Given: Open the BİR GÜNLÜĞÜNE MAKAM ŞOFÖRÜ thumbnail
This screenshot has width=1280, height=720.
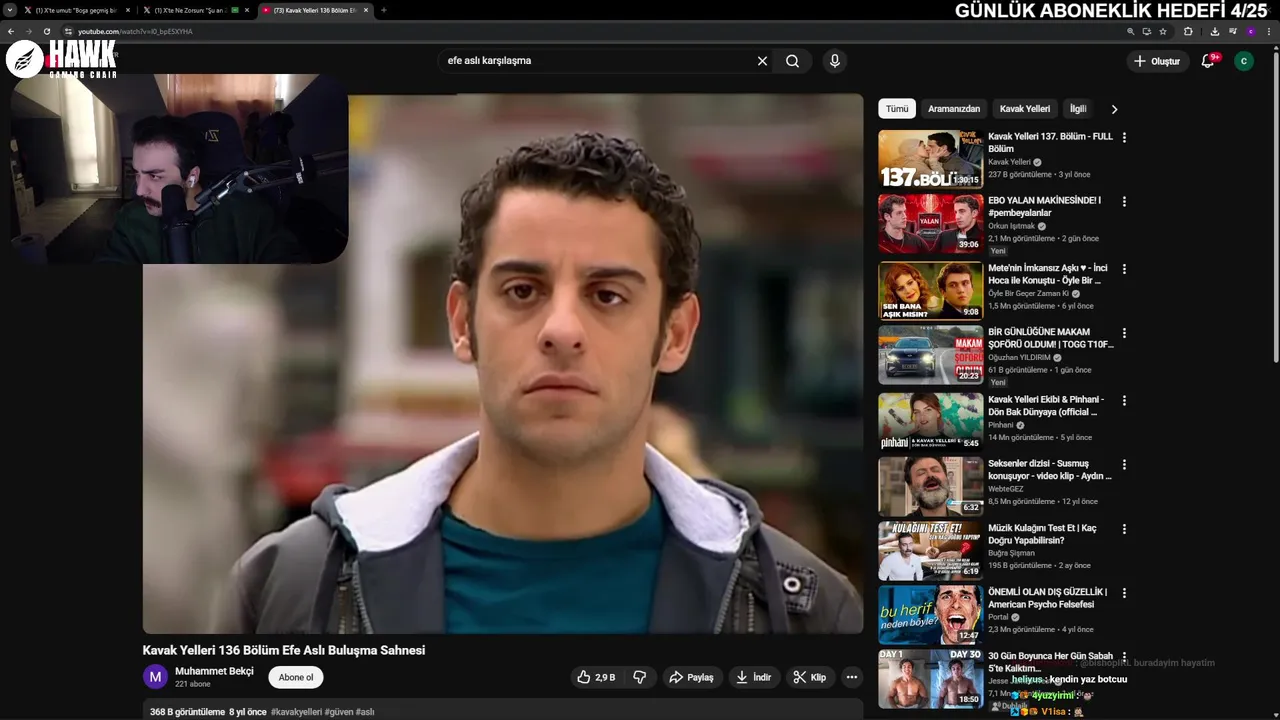Looking at the screenshot, I should [931, 354].
